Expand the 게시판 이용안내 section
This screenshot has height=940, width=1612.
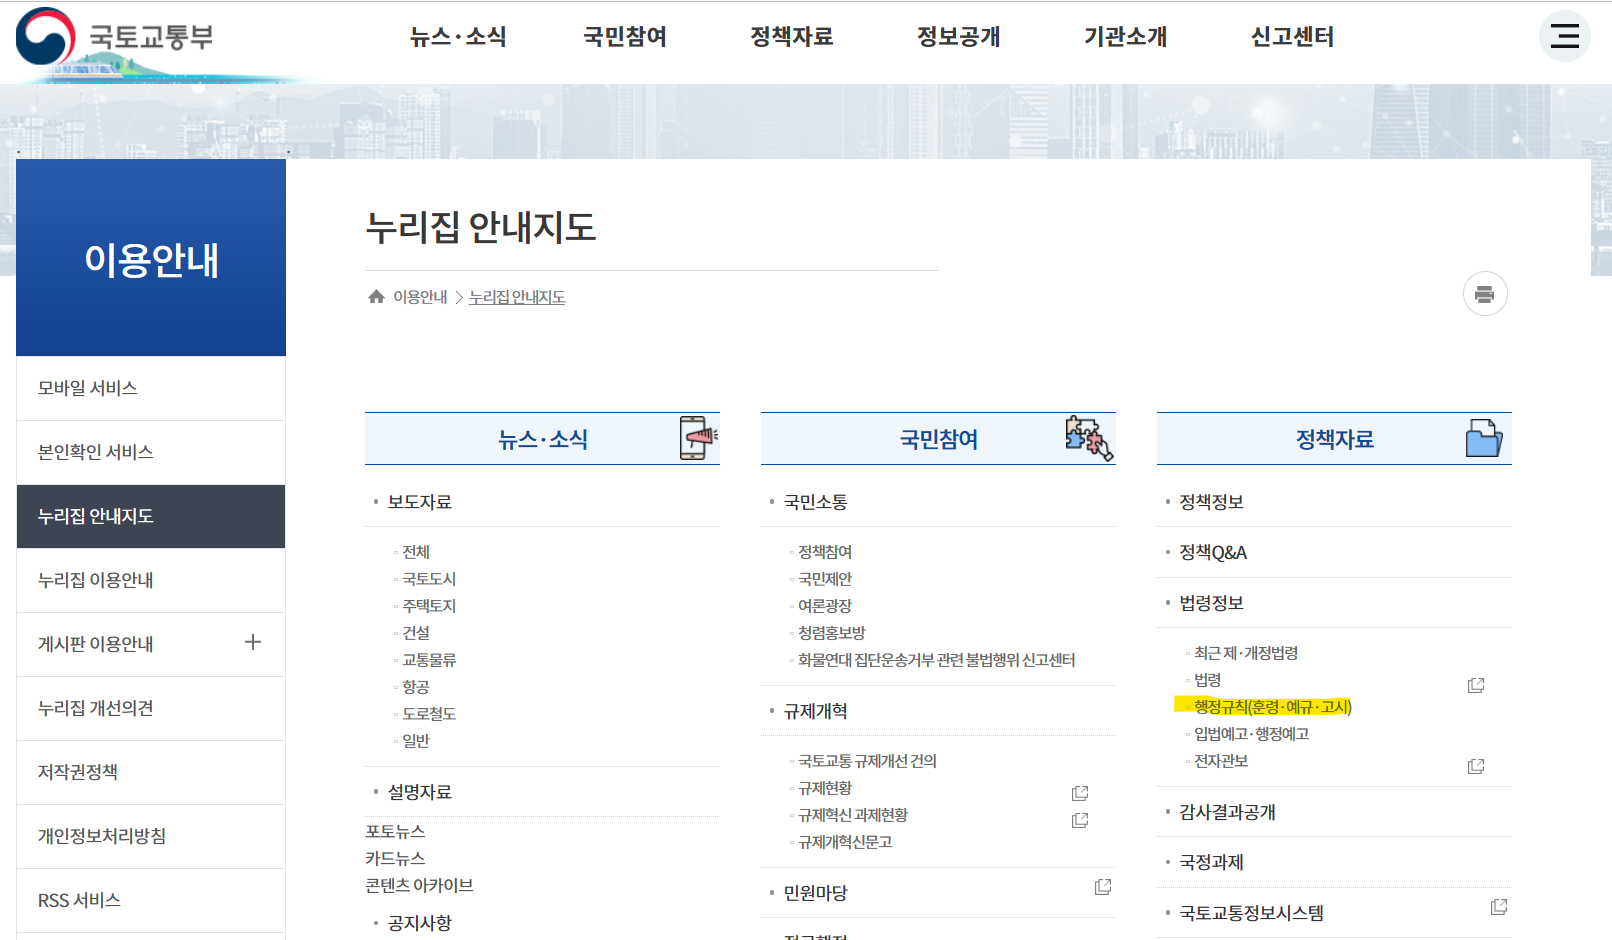(253, 644)
